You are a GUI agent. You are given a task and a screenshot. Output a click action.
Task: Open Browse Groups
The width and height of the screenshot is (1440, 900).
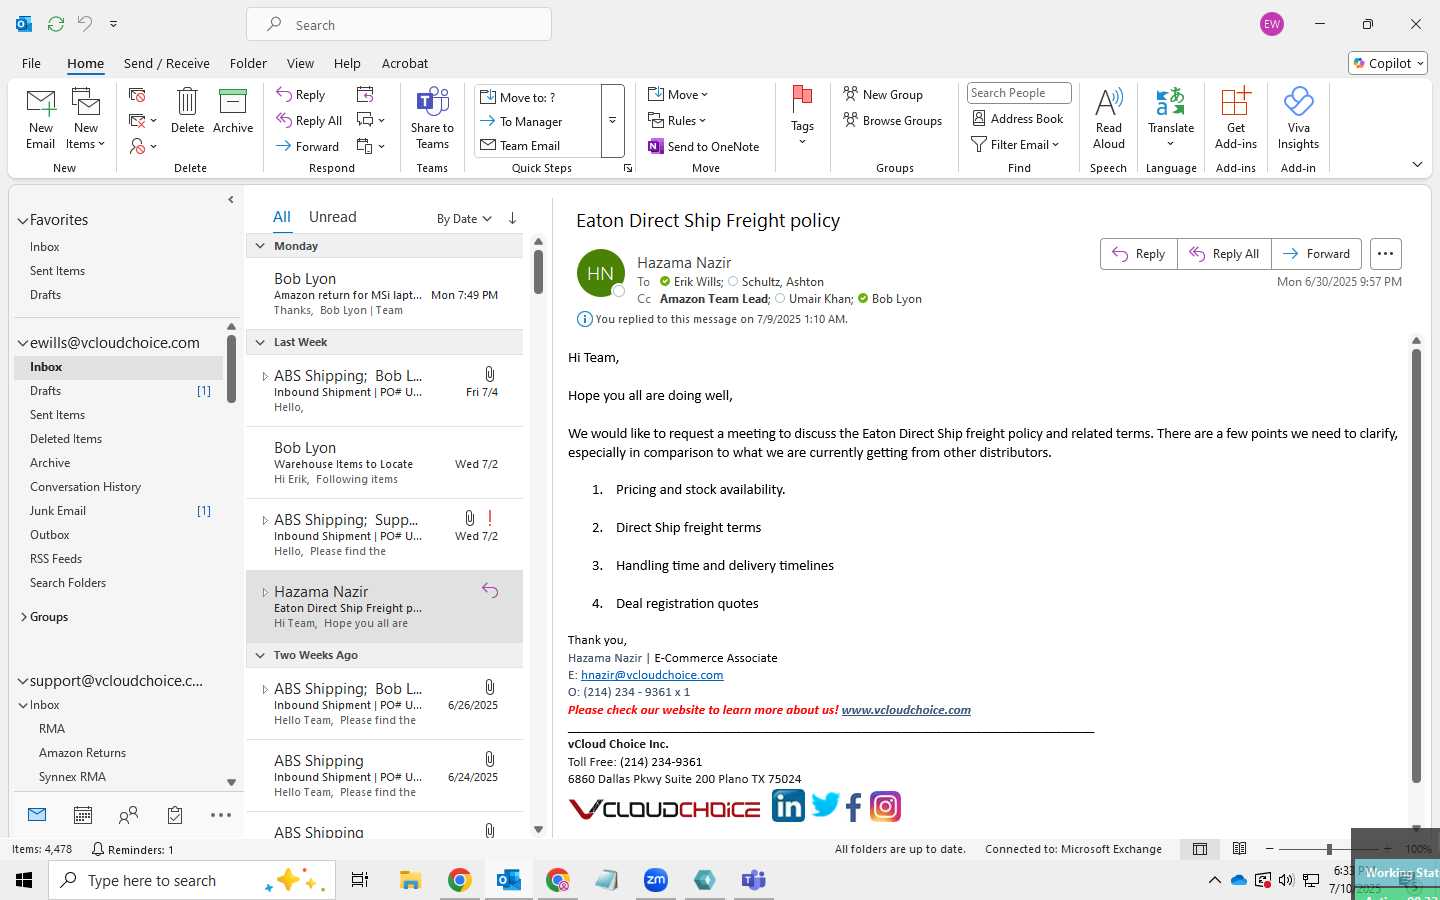point(893,121)
